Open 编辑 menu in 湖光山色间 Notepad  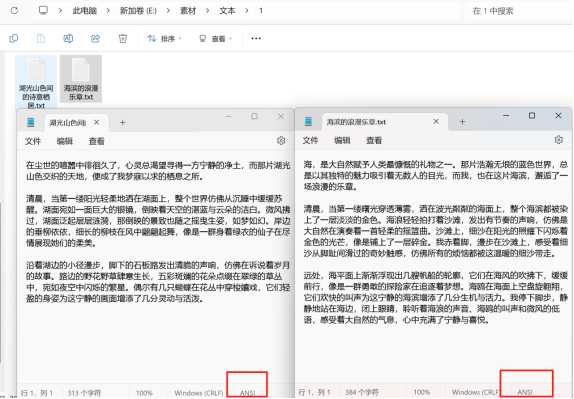pyautogui.click(x=65, y=141)
